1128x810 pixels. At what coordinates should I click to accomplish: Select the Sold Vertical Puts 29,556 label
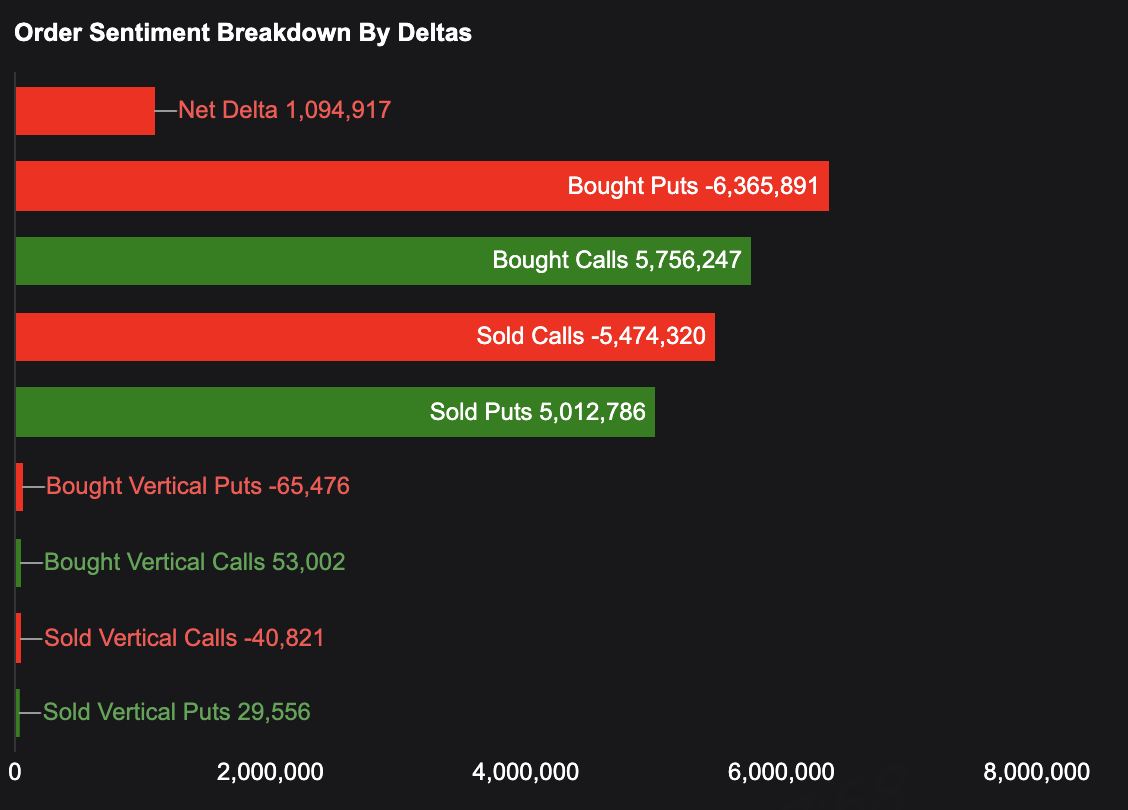click(x=177, y=713)
